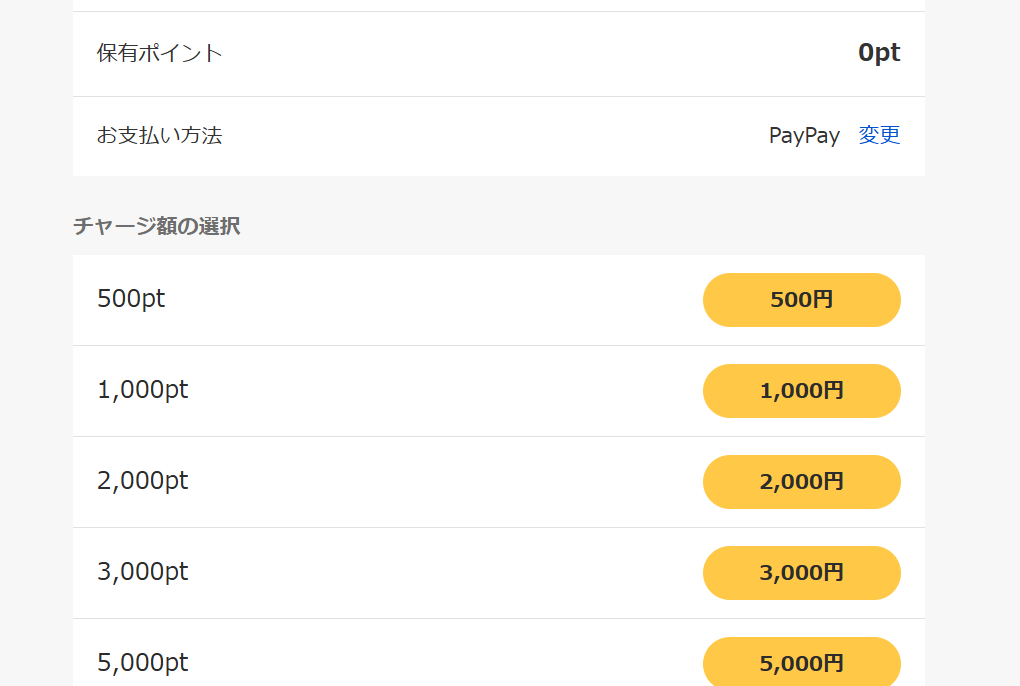This screenshot has height=686, width=1020.
Task: Click the 3,000pt row label
Action: coord(142,572)
